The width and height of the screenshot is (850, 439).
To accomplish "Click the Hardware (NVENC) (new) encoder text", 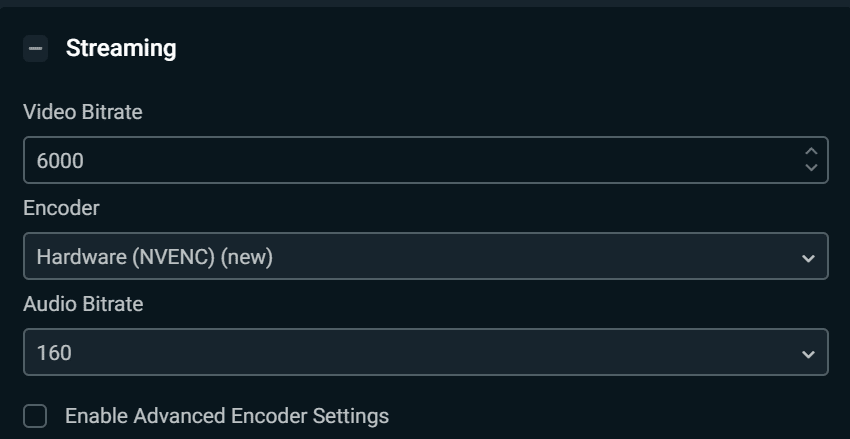I will [x=155, y=257].
